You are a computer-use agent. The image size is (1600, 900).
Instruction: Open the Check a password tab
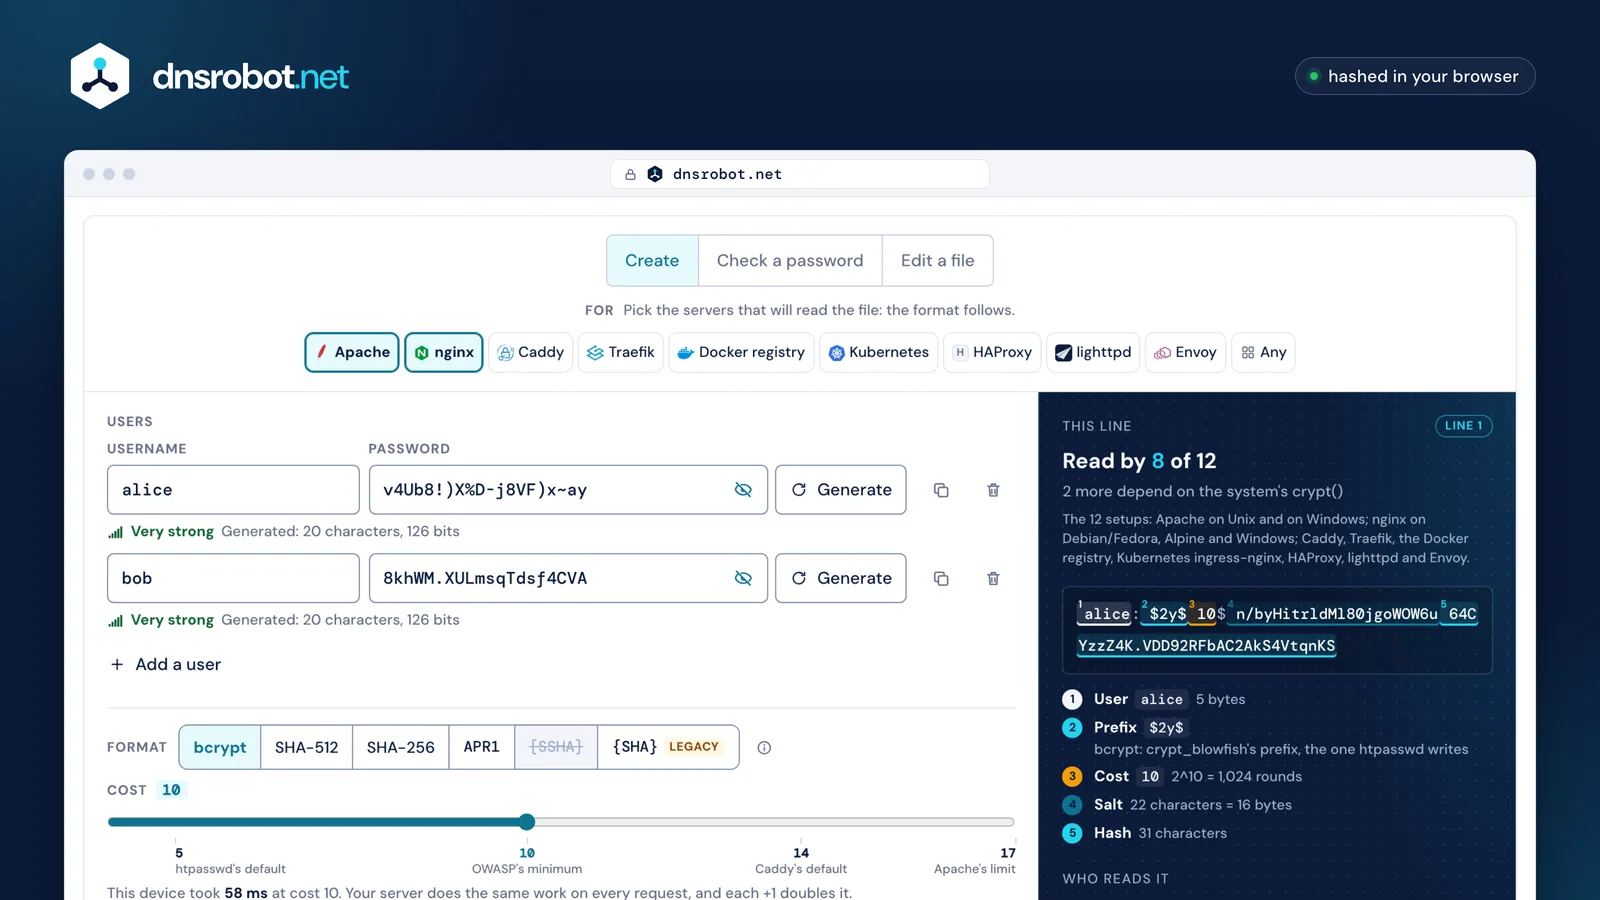coord(790,261)
